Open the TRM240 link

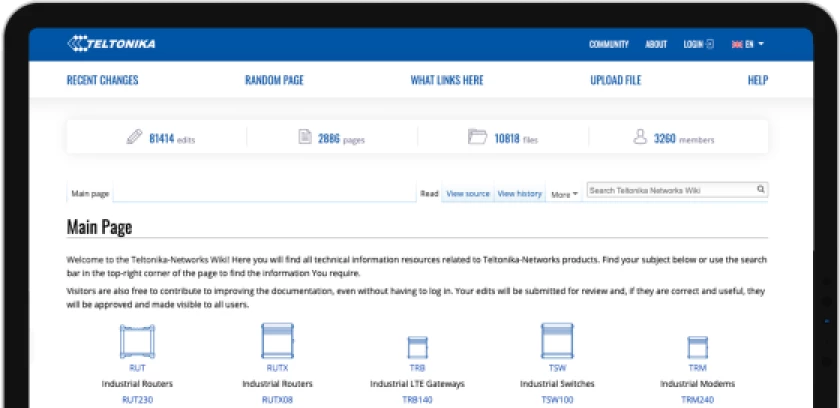tap(698, 400)
